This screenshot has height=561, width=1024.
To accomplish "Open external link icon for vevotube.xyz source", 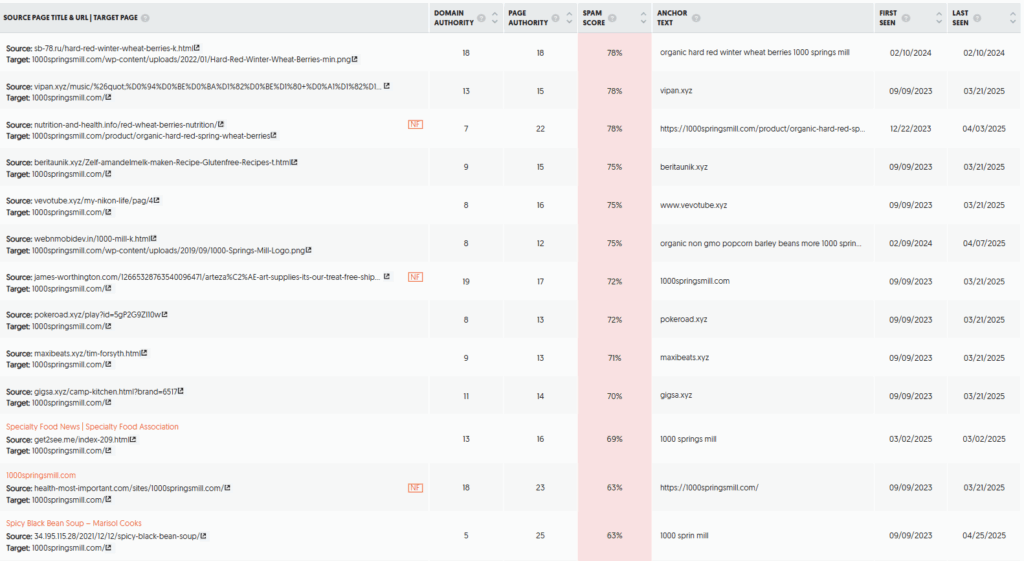I will coord(156,200).
